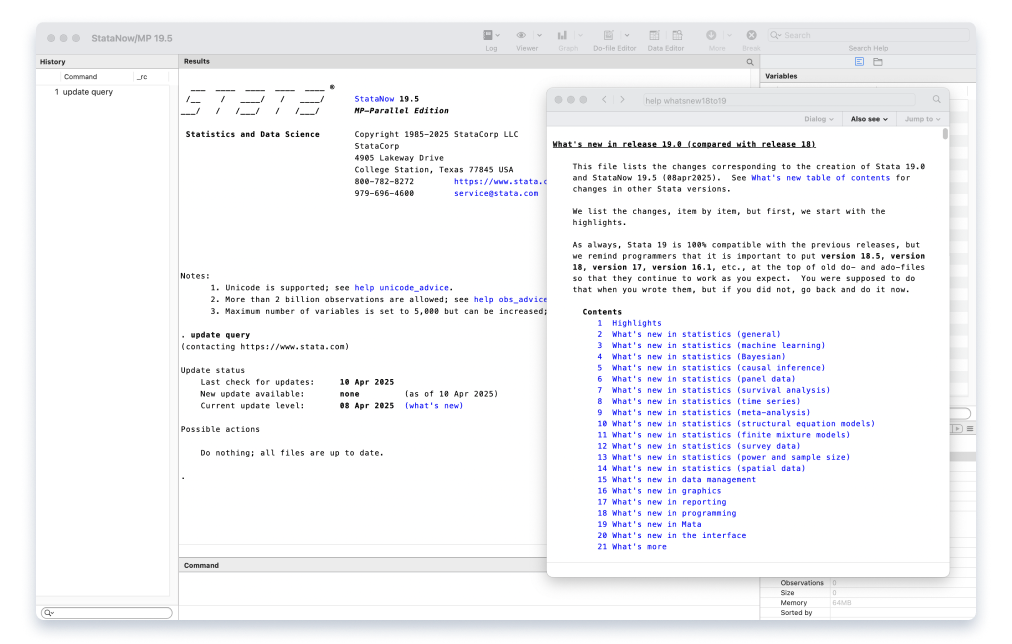Go forward in help viewer

[x=622, y=99]
